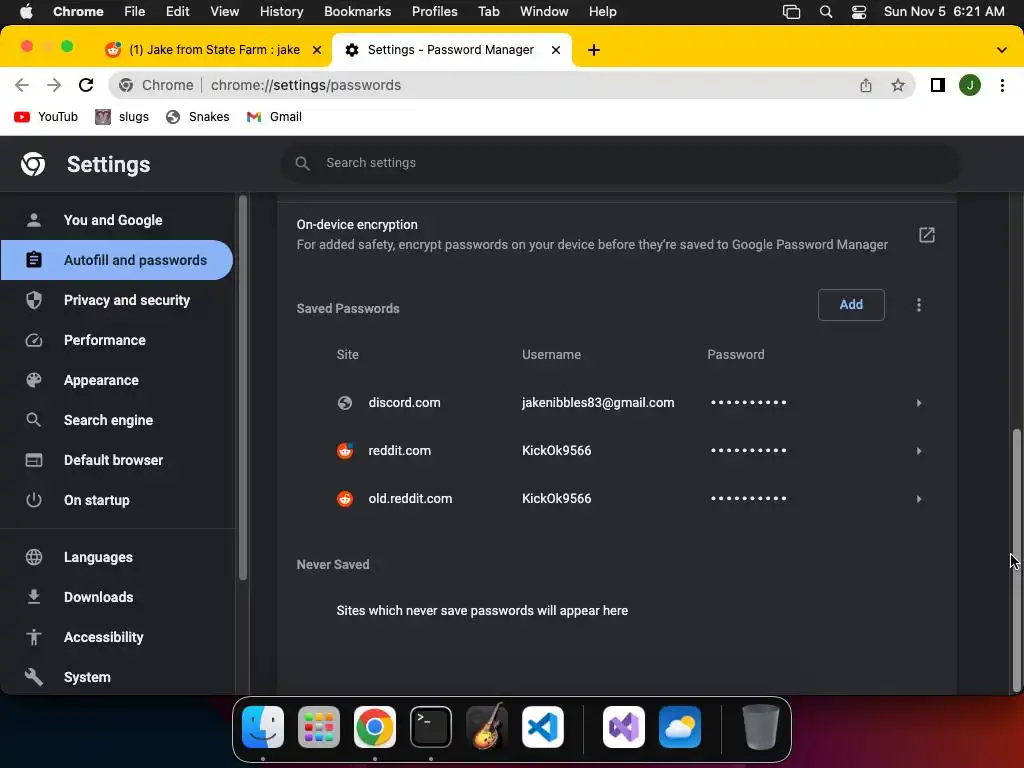Open on-device encryption external link icon

point(927,234)
